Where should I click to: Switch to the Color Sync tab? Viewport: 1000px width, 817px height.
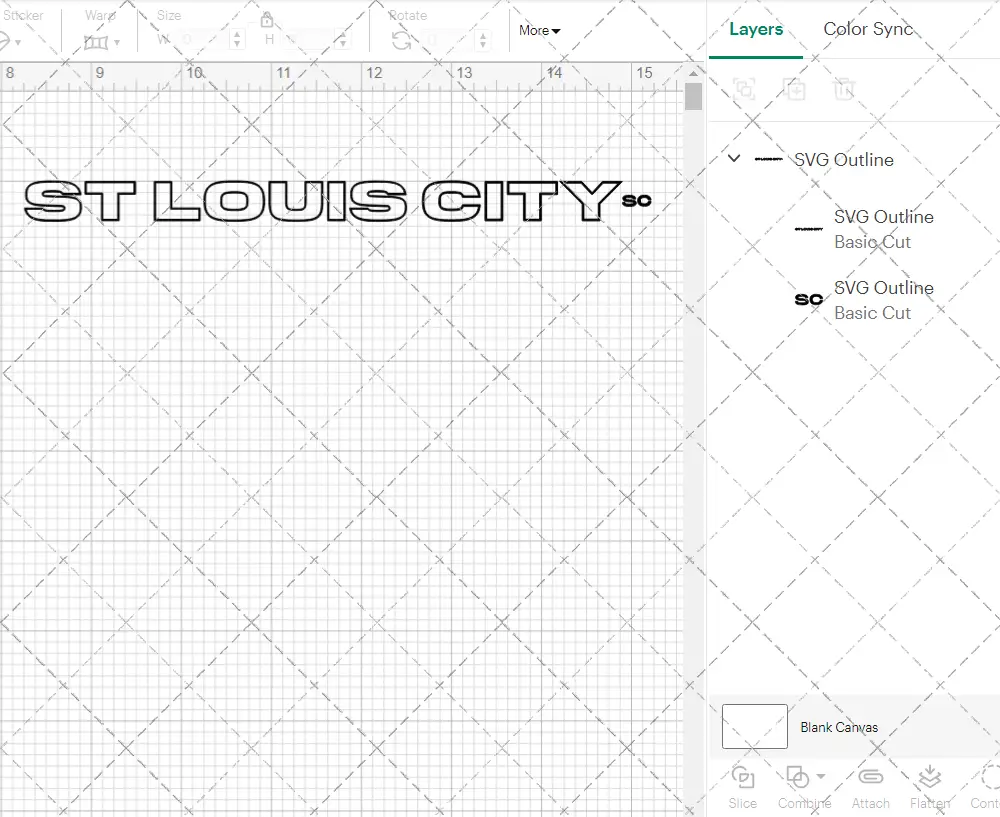tap(868, 29)
